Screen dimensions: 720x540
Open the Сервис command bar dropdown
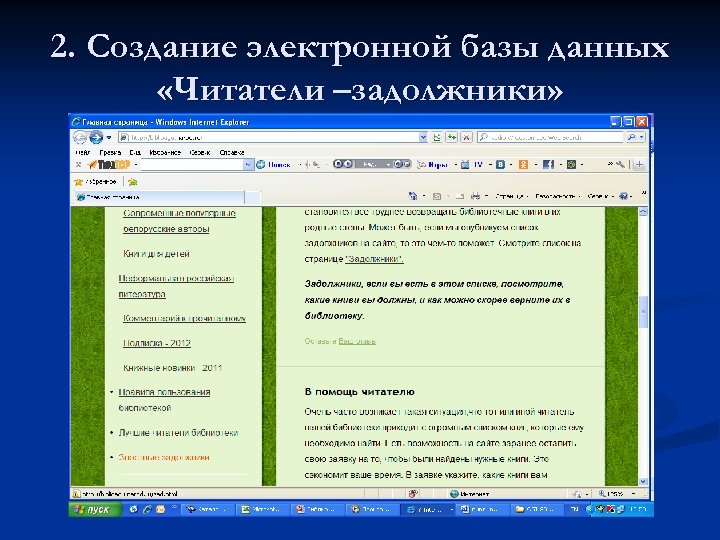click(x=600, y=196)
